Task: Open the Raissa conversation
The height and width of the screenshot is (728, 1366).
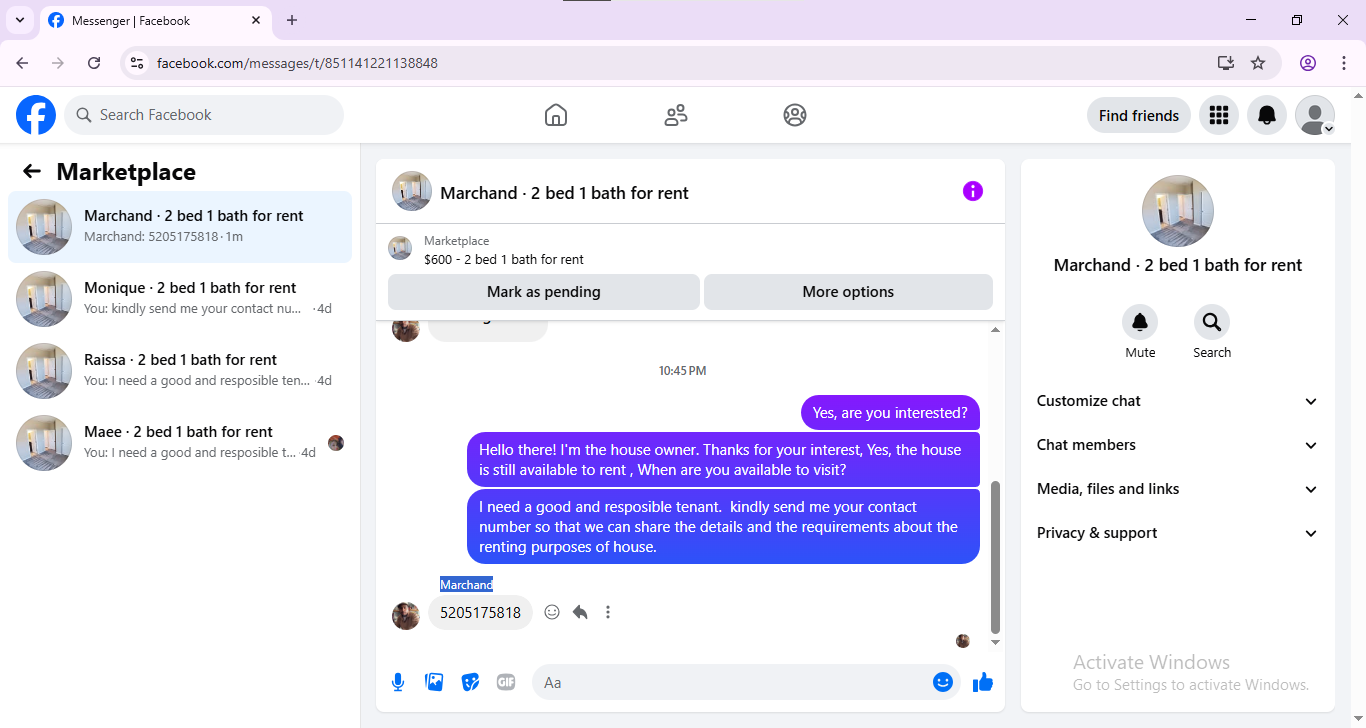Action: (x=180, y=371)
